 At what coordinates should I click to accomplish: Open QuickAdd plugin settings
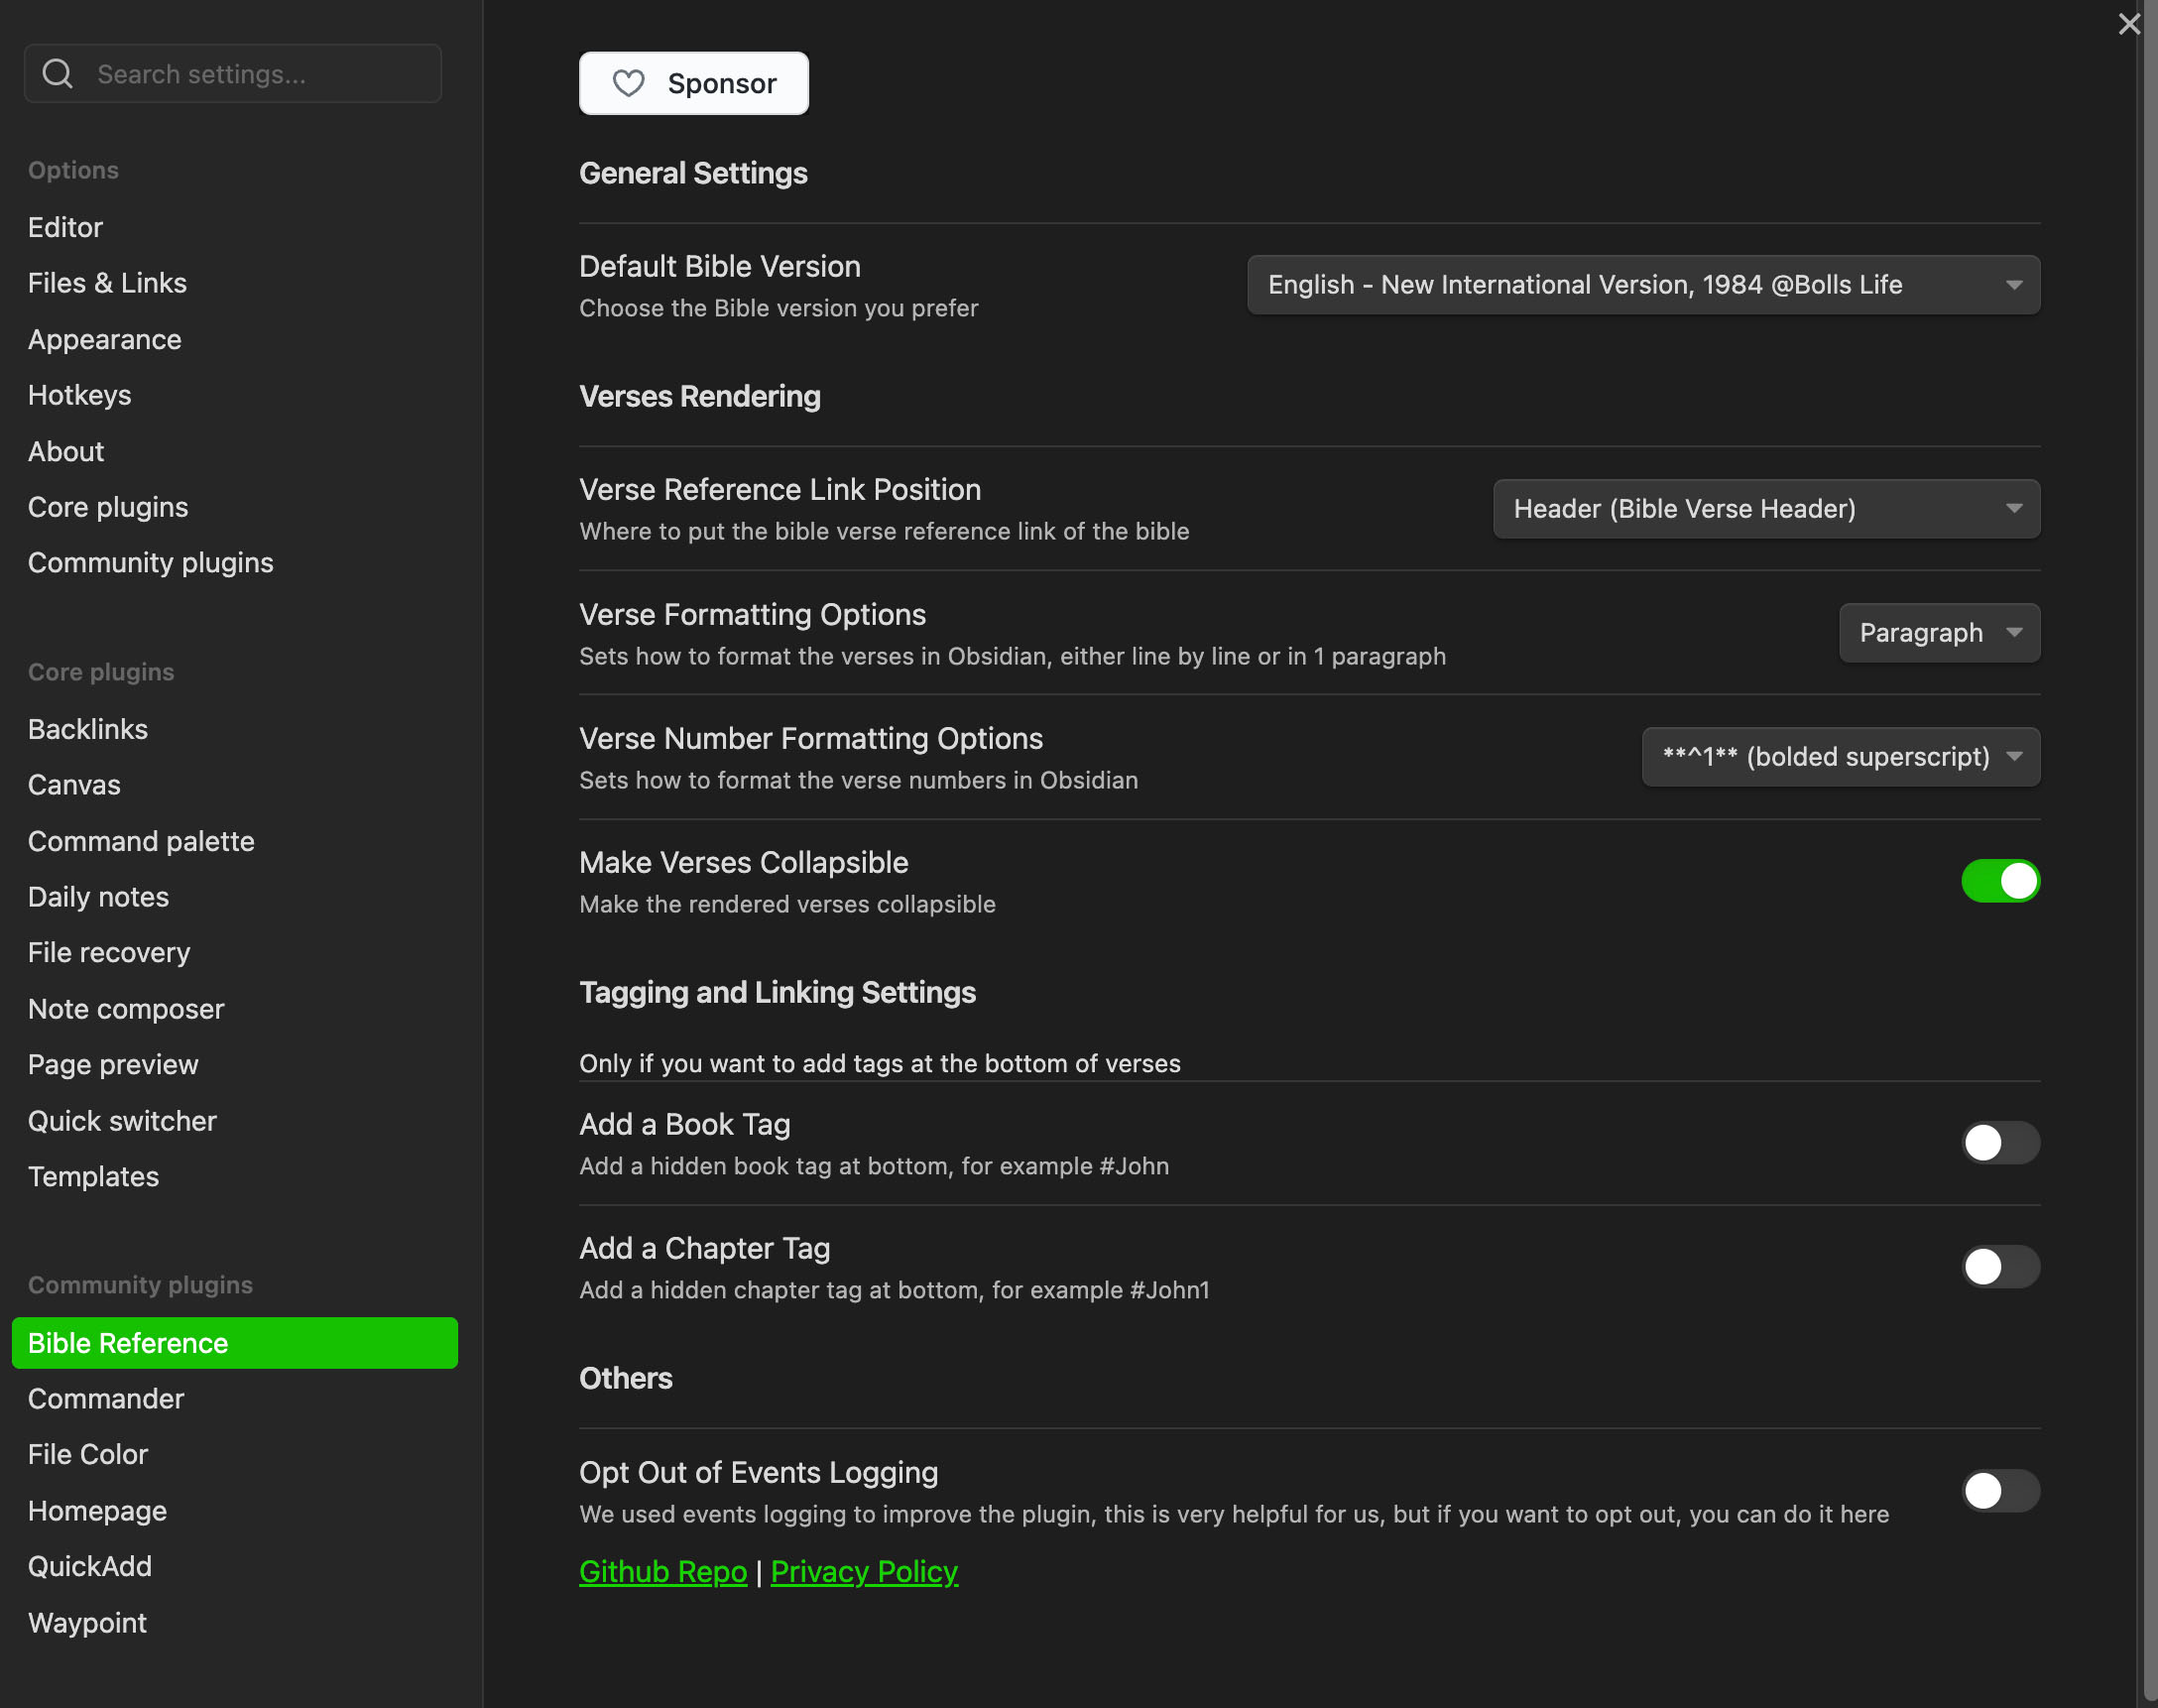(90, 1566)
